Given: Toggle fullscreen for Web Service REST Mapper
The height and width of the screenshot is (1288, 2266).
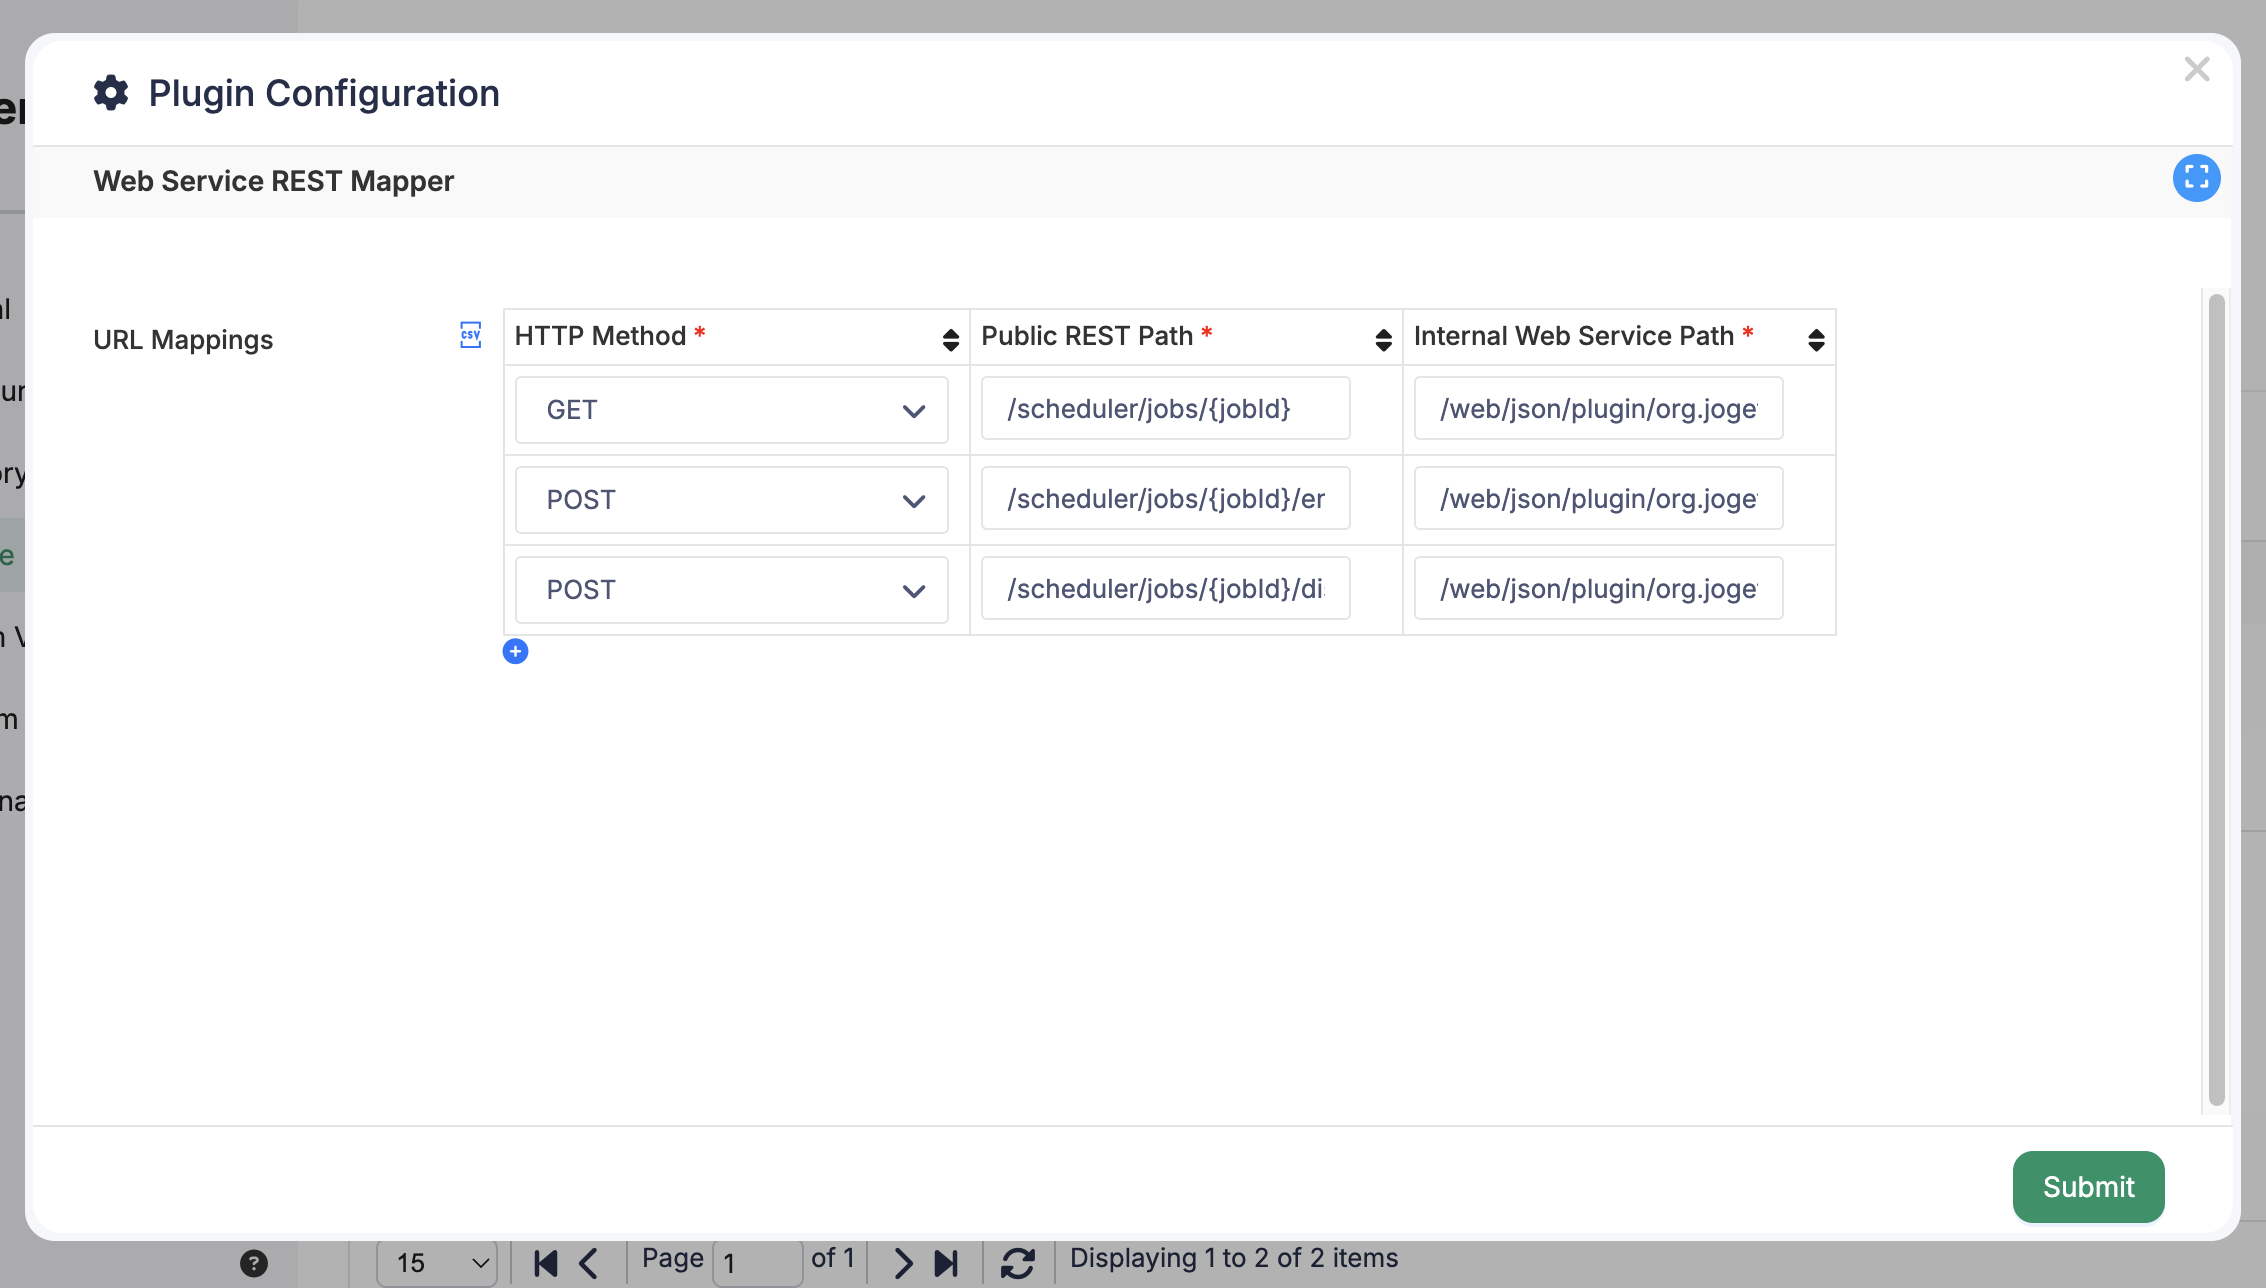Looking at the screenshot, I should 2196,178.
